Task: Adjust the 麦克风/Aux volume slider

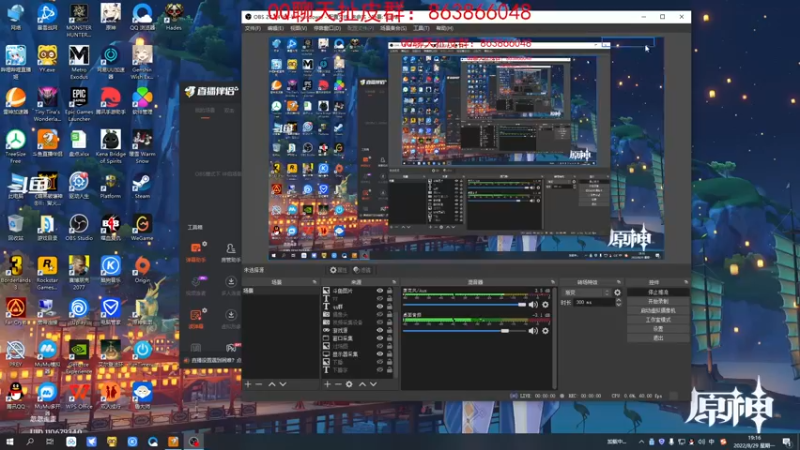Action: (x=464, y=305)
